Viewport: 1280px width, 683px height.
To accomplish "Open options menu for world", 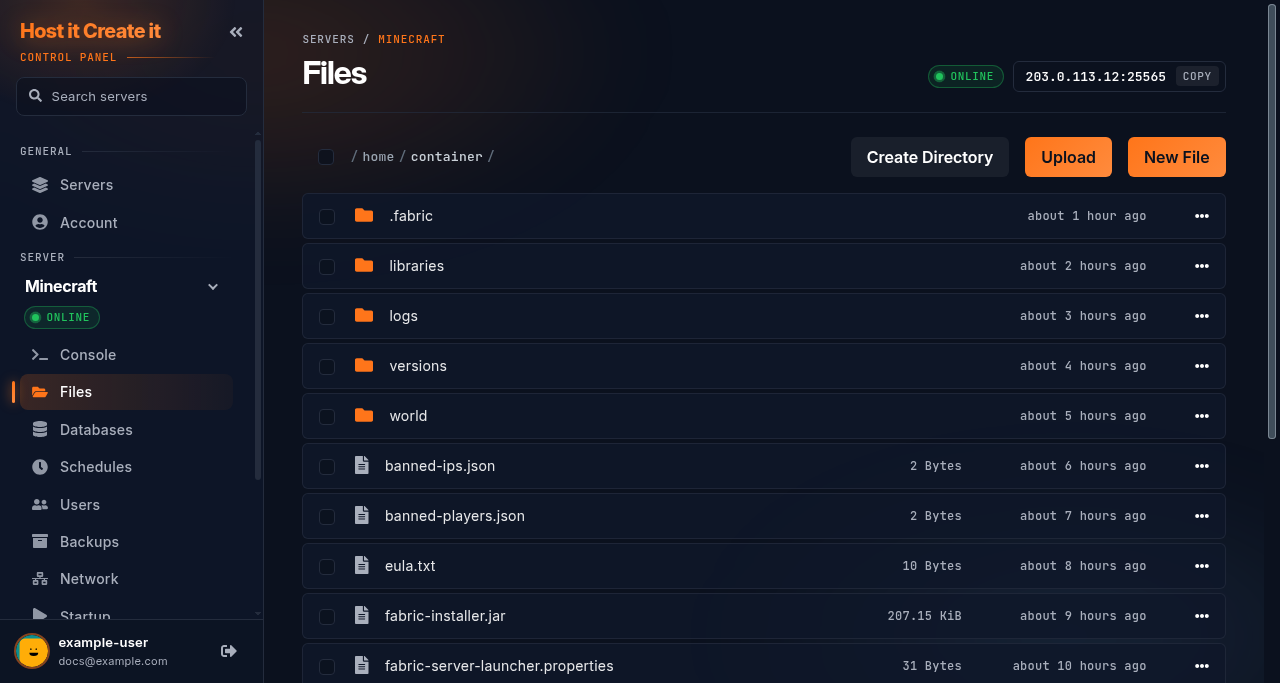I will (1202, 416).
